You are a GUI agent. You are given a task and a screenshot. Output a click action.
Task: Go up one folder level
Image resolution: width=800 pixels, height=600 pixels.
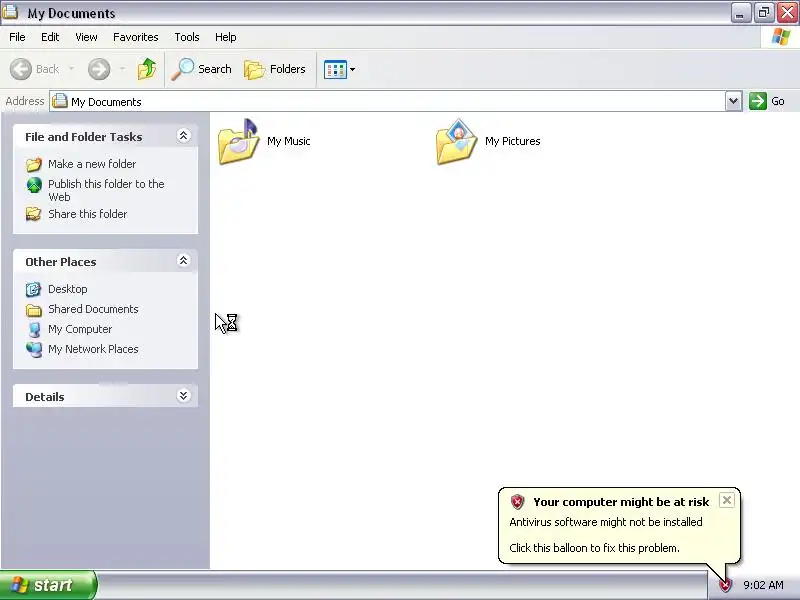(147, 69)
